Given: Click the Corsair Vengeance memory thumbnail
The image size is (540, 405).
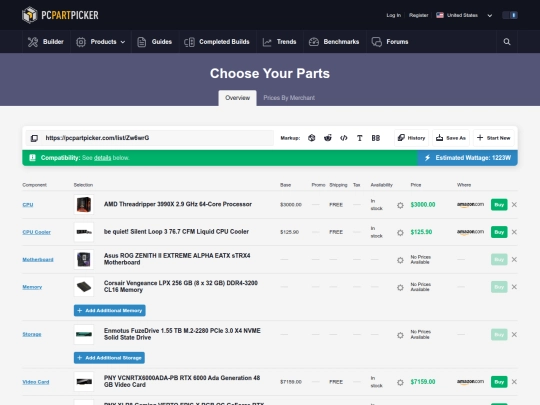Looking at the screenshot, I should (84, 287).
